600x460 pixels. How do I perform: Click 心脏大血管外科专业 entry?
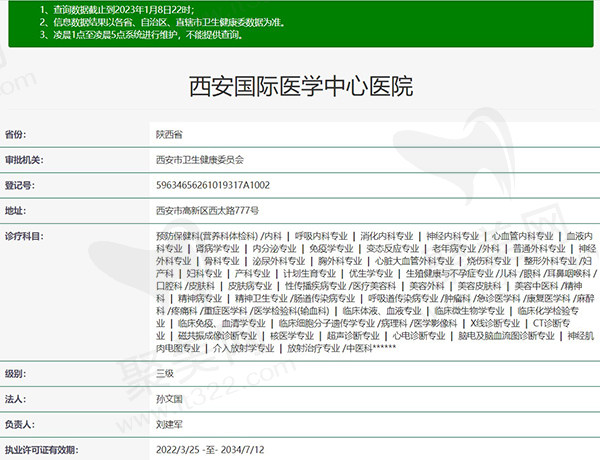pos(414,261)
